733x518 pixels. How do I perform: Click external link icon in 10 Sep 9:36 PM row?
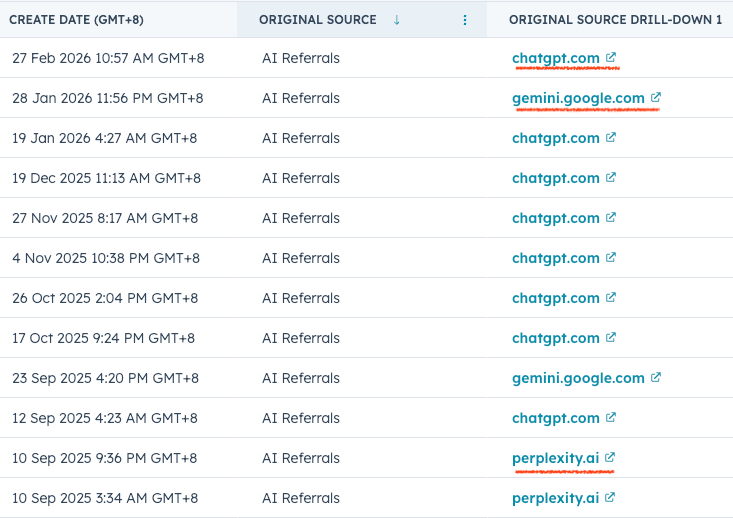pyautogui.click(x=610, y=457)
